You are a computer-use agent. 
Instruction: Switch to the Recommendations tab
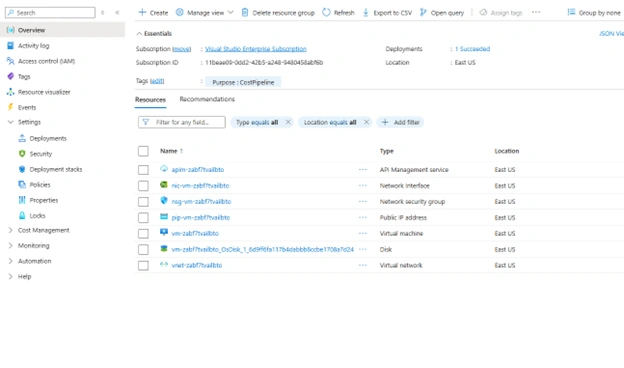(207, 99)
